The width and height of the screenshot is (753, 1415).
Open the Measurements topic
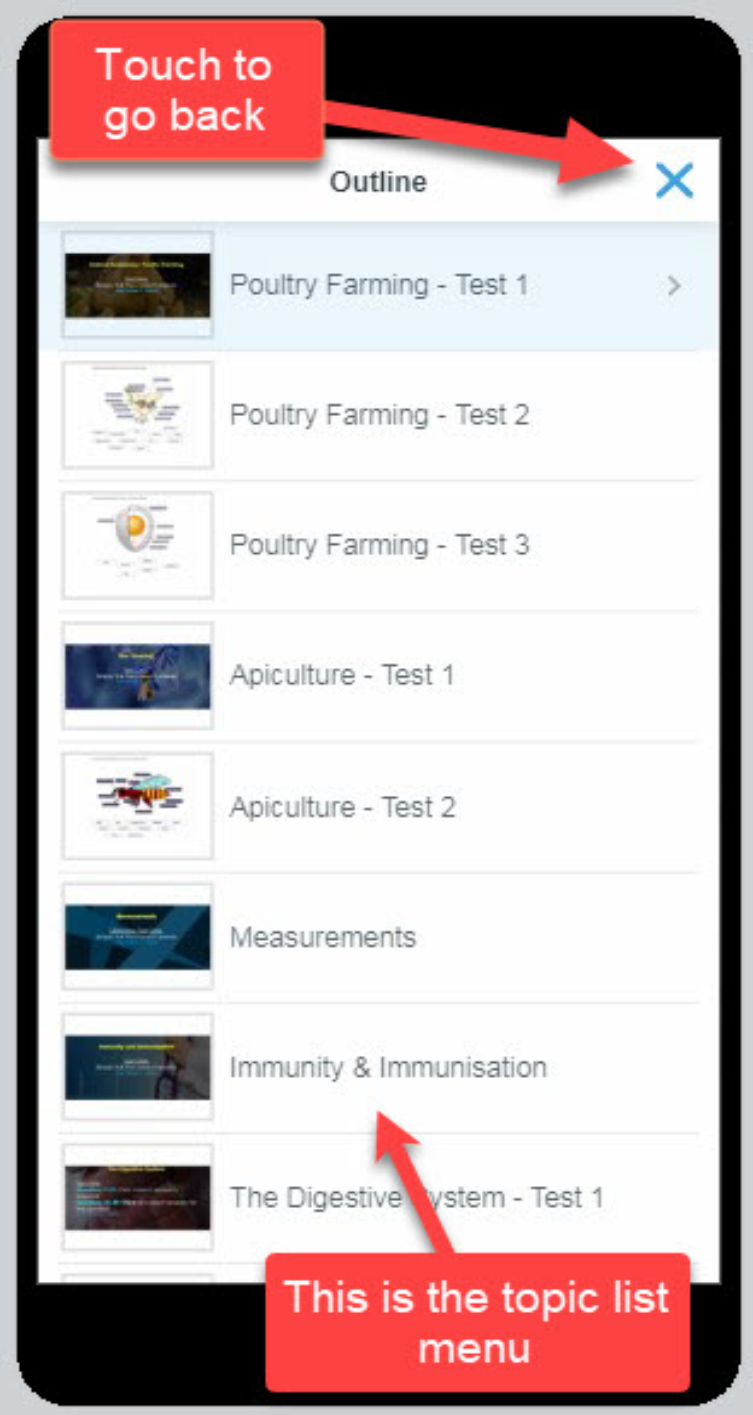click(x=322, y=937)
